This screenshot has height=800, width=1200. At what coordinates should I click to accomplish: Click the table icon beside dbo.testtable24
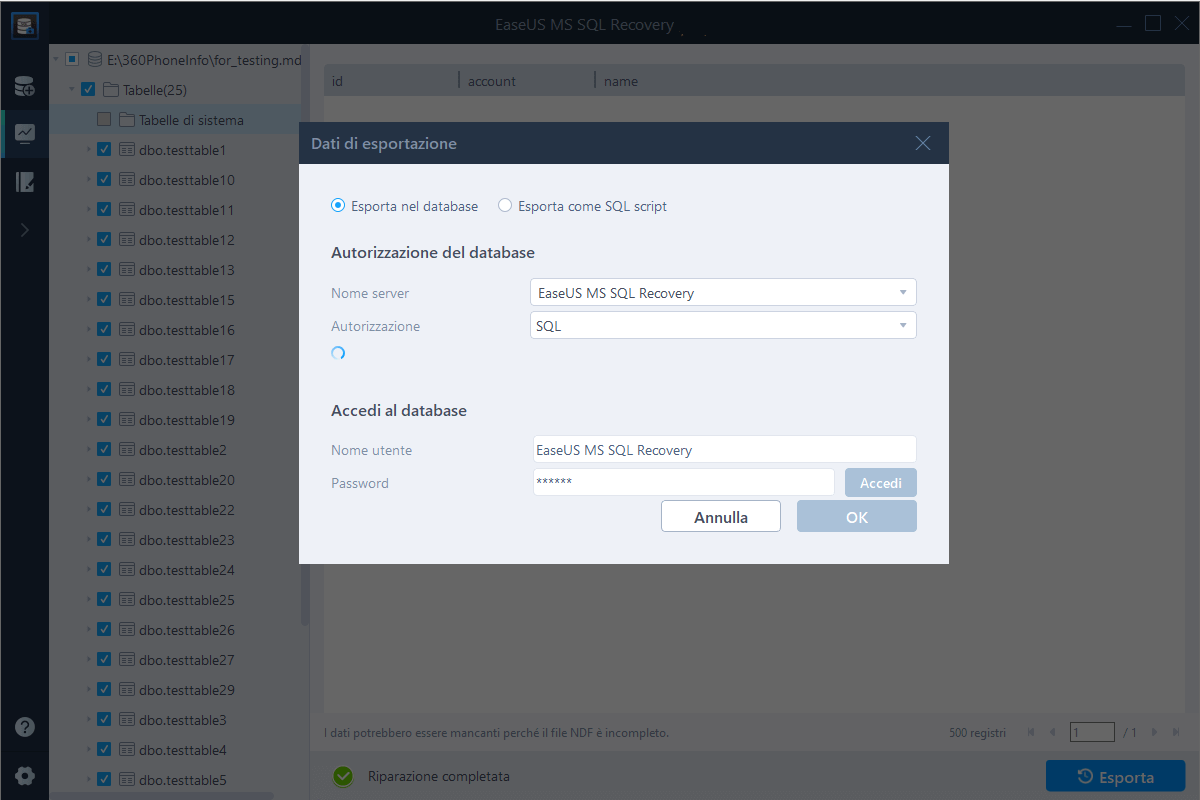click(127, 570)
